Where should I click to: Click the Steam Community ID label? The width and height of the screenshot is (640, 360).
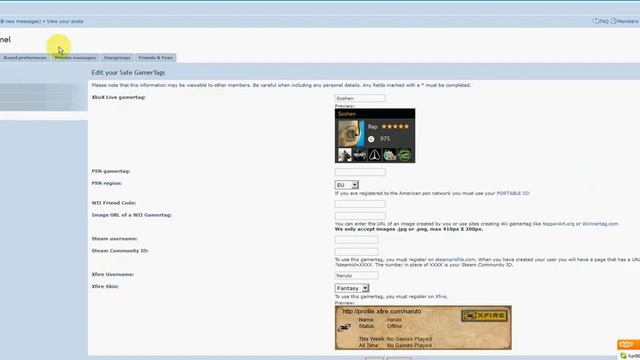click(x=120, y=251)
